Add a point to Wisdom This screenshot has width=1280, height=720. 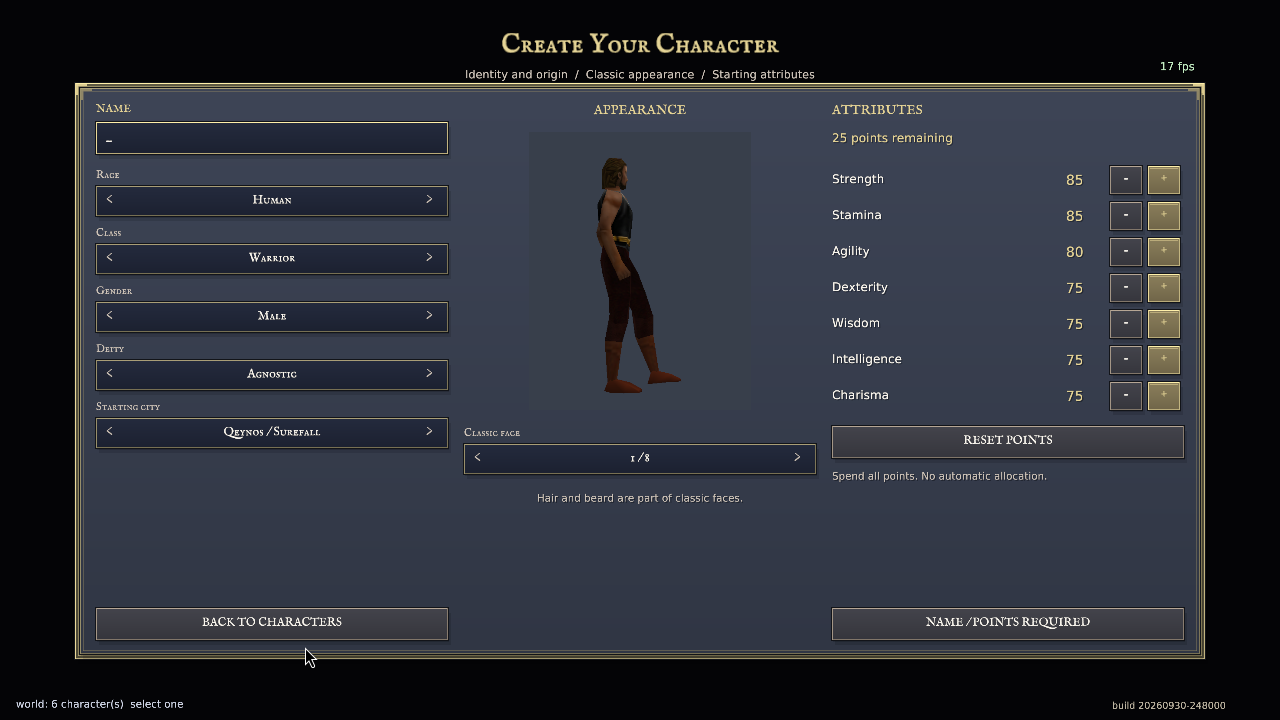click(x=1164, y=324)
